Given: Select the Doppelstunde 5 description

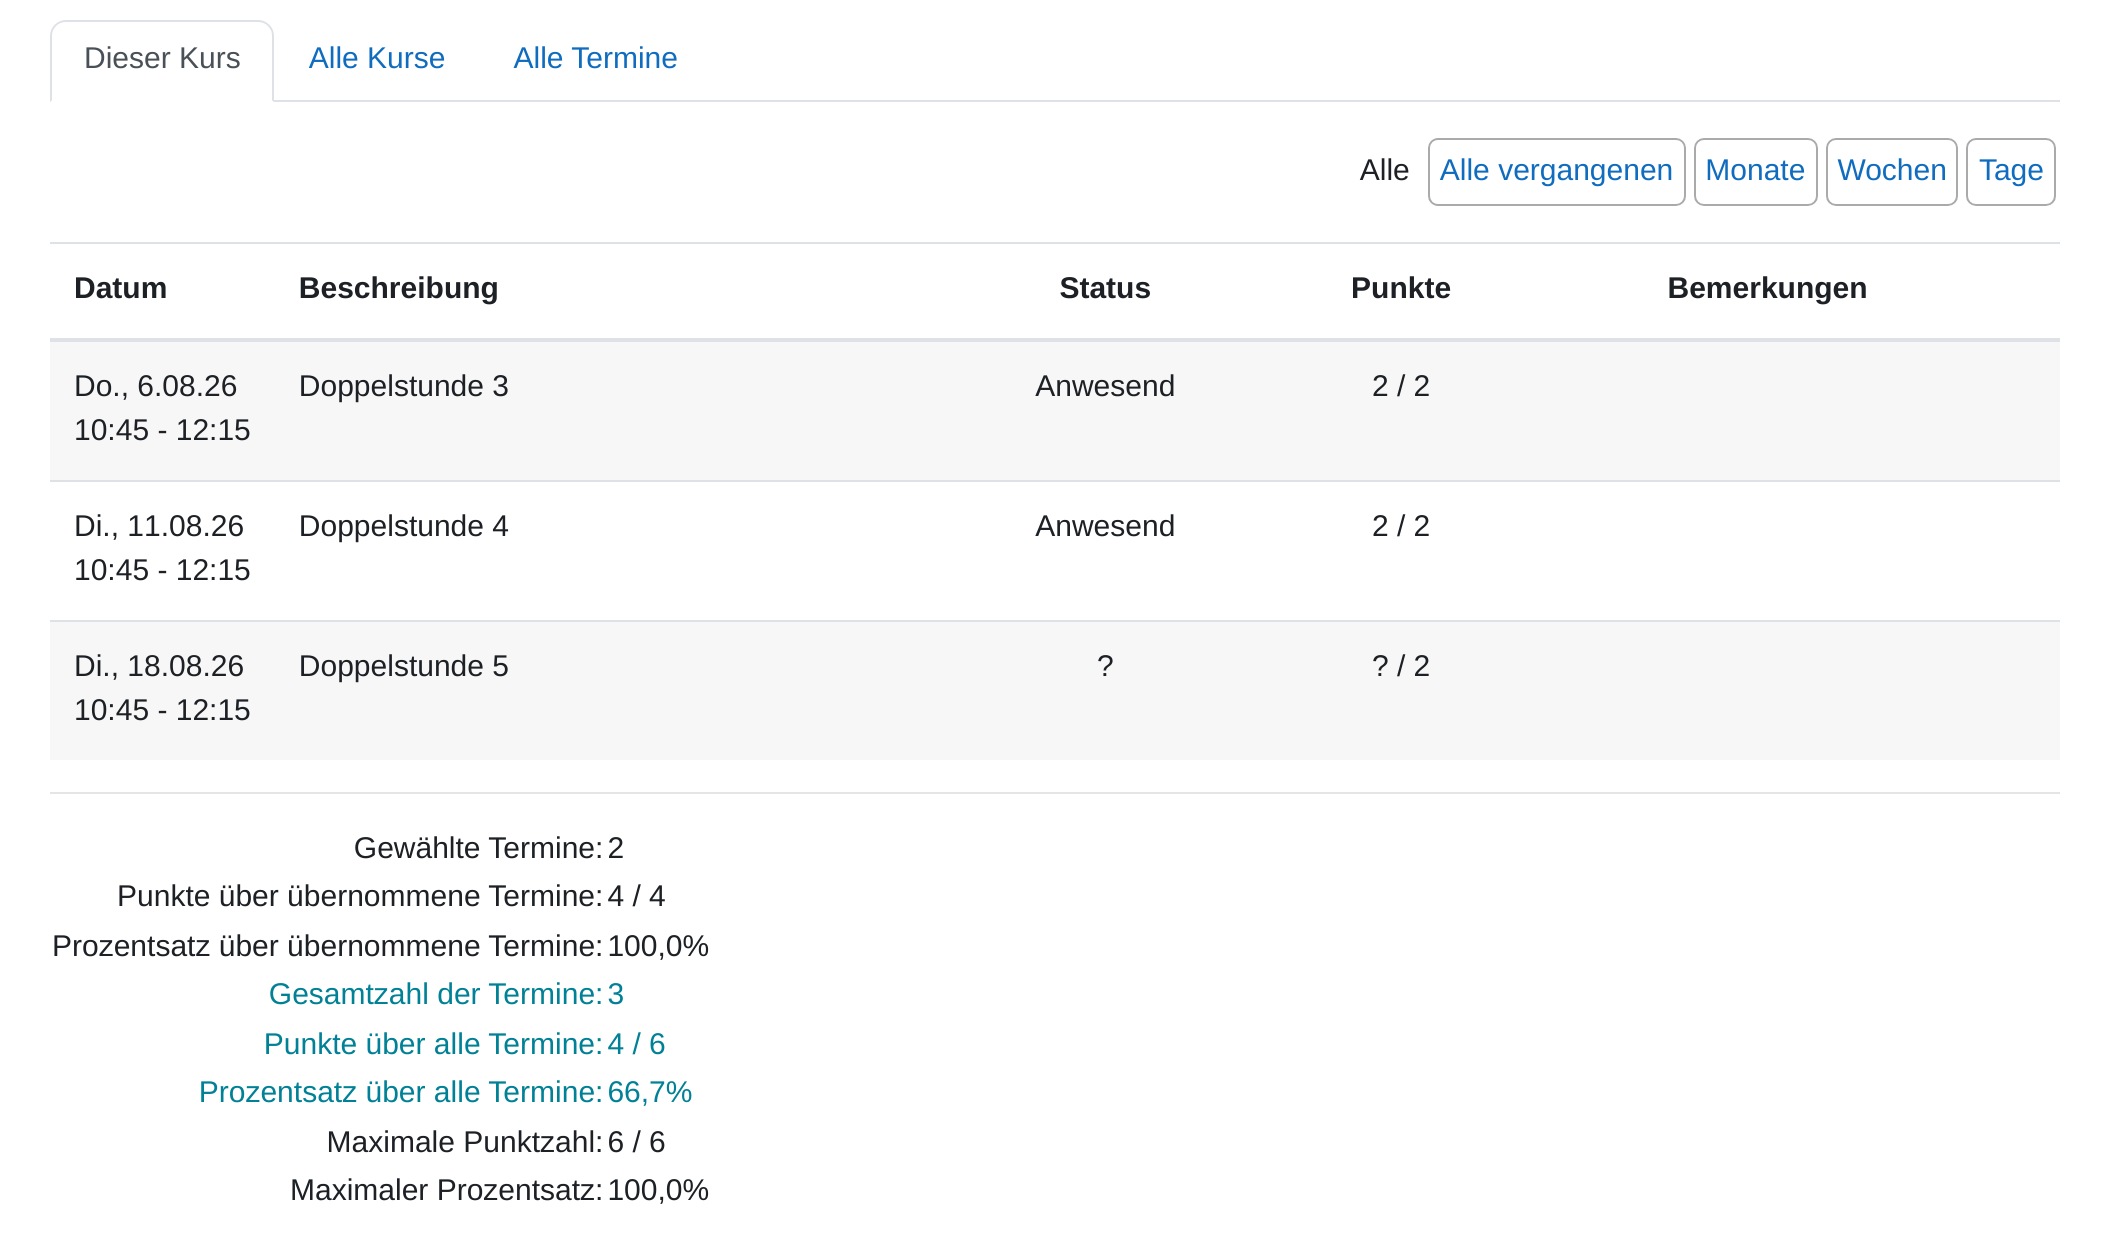Looking at the screenshot, I should coord(403,666).
